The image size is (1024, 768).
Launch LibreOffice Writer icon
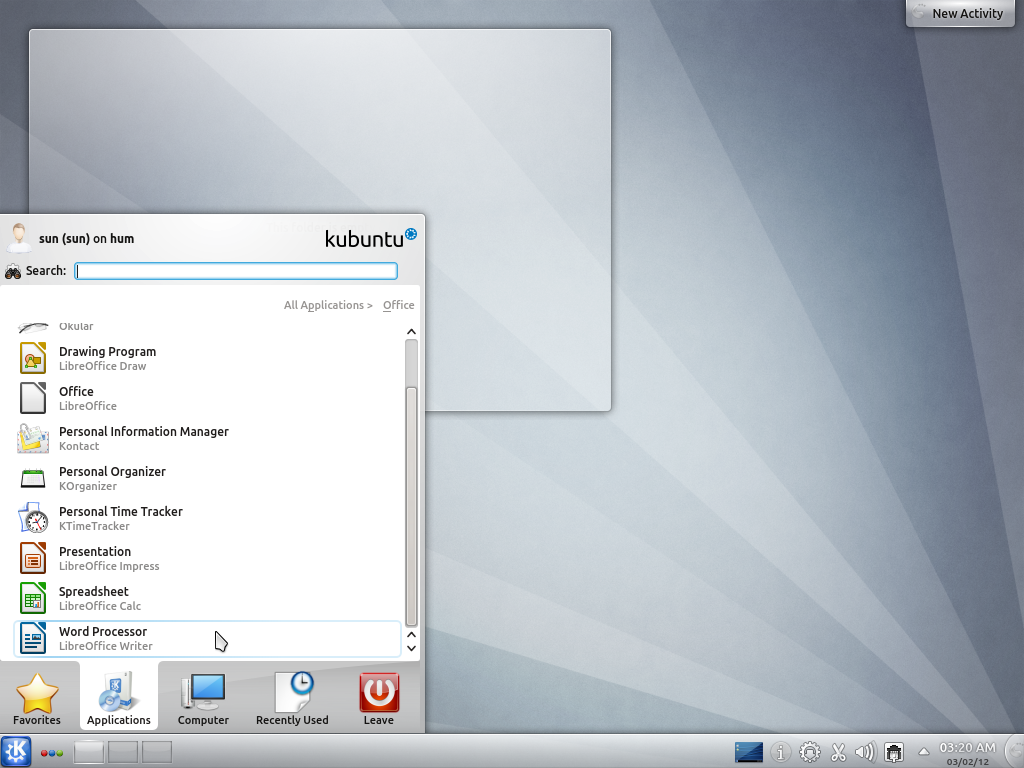(33, 638)
